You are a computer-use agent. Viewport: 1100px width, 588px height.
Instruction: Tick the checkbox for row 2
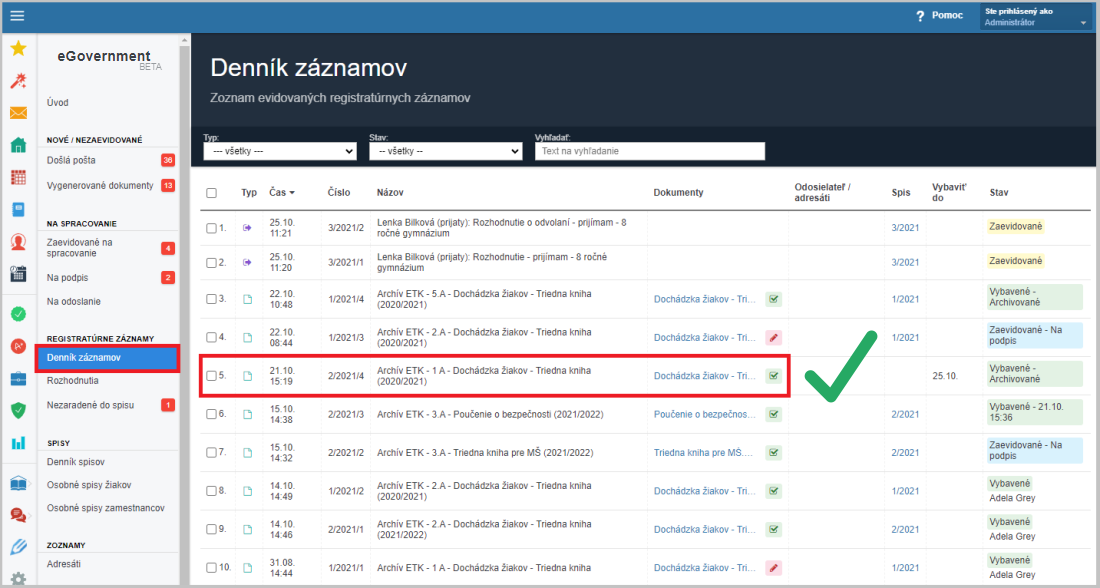point(211,262)
